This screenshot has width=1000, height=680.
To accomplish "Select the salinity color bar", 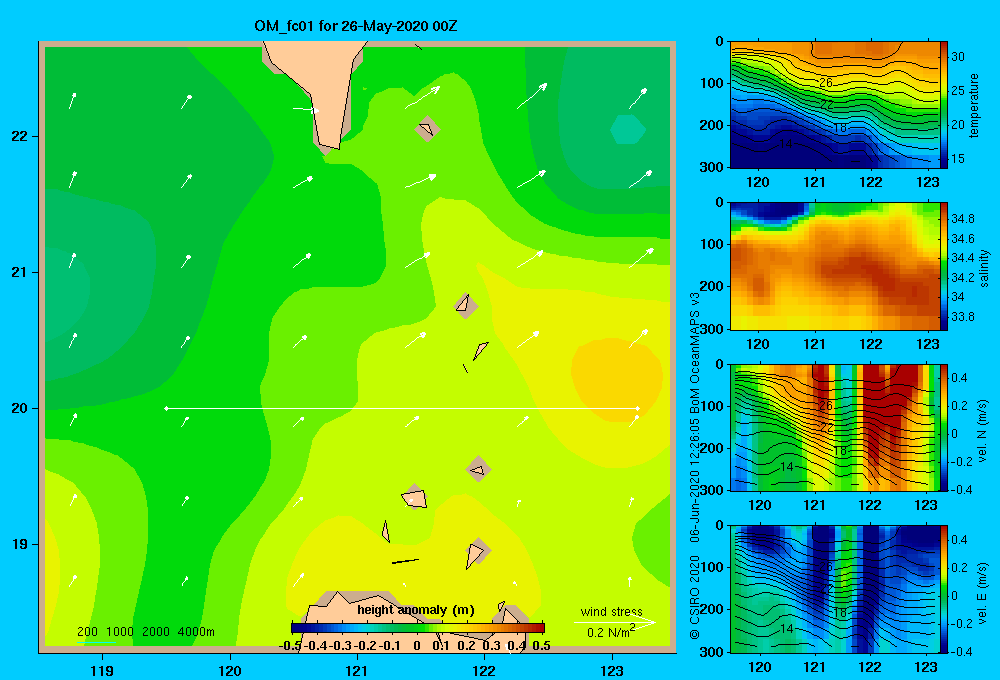I will click(944, 266).
